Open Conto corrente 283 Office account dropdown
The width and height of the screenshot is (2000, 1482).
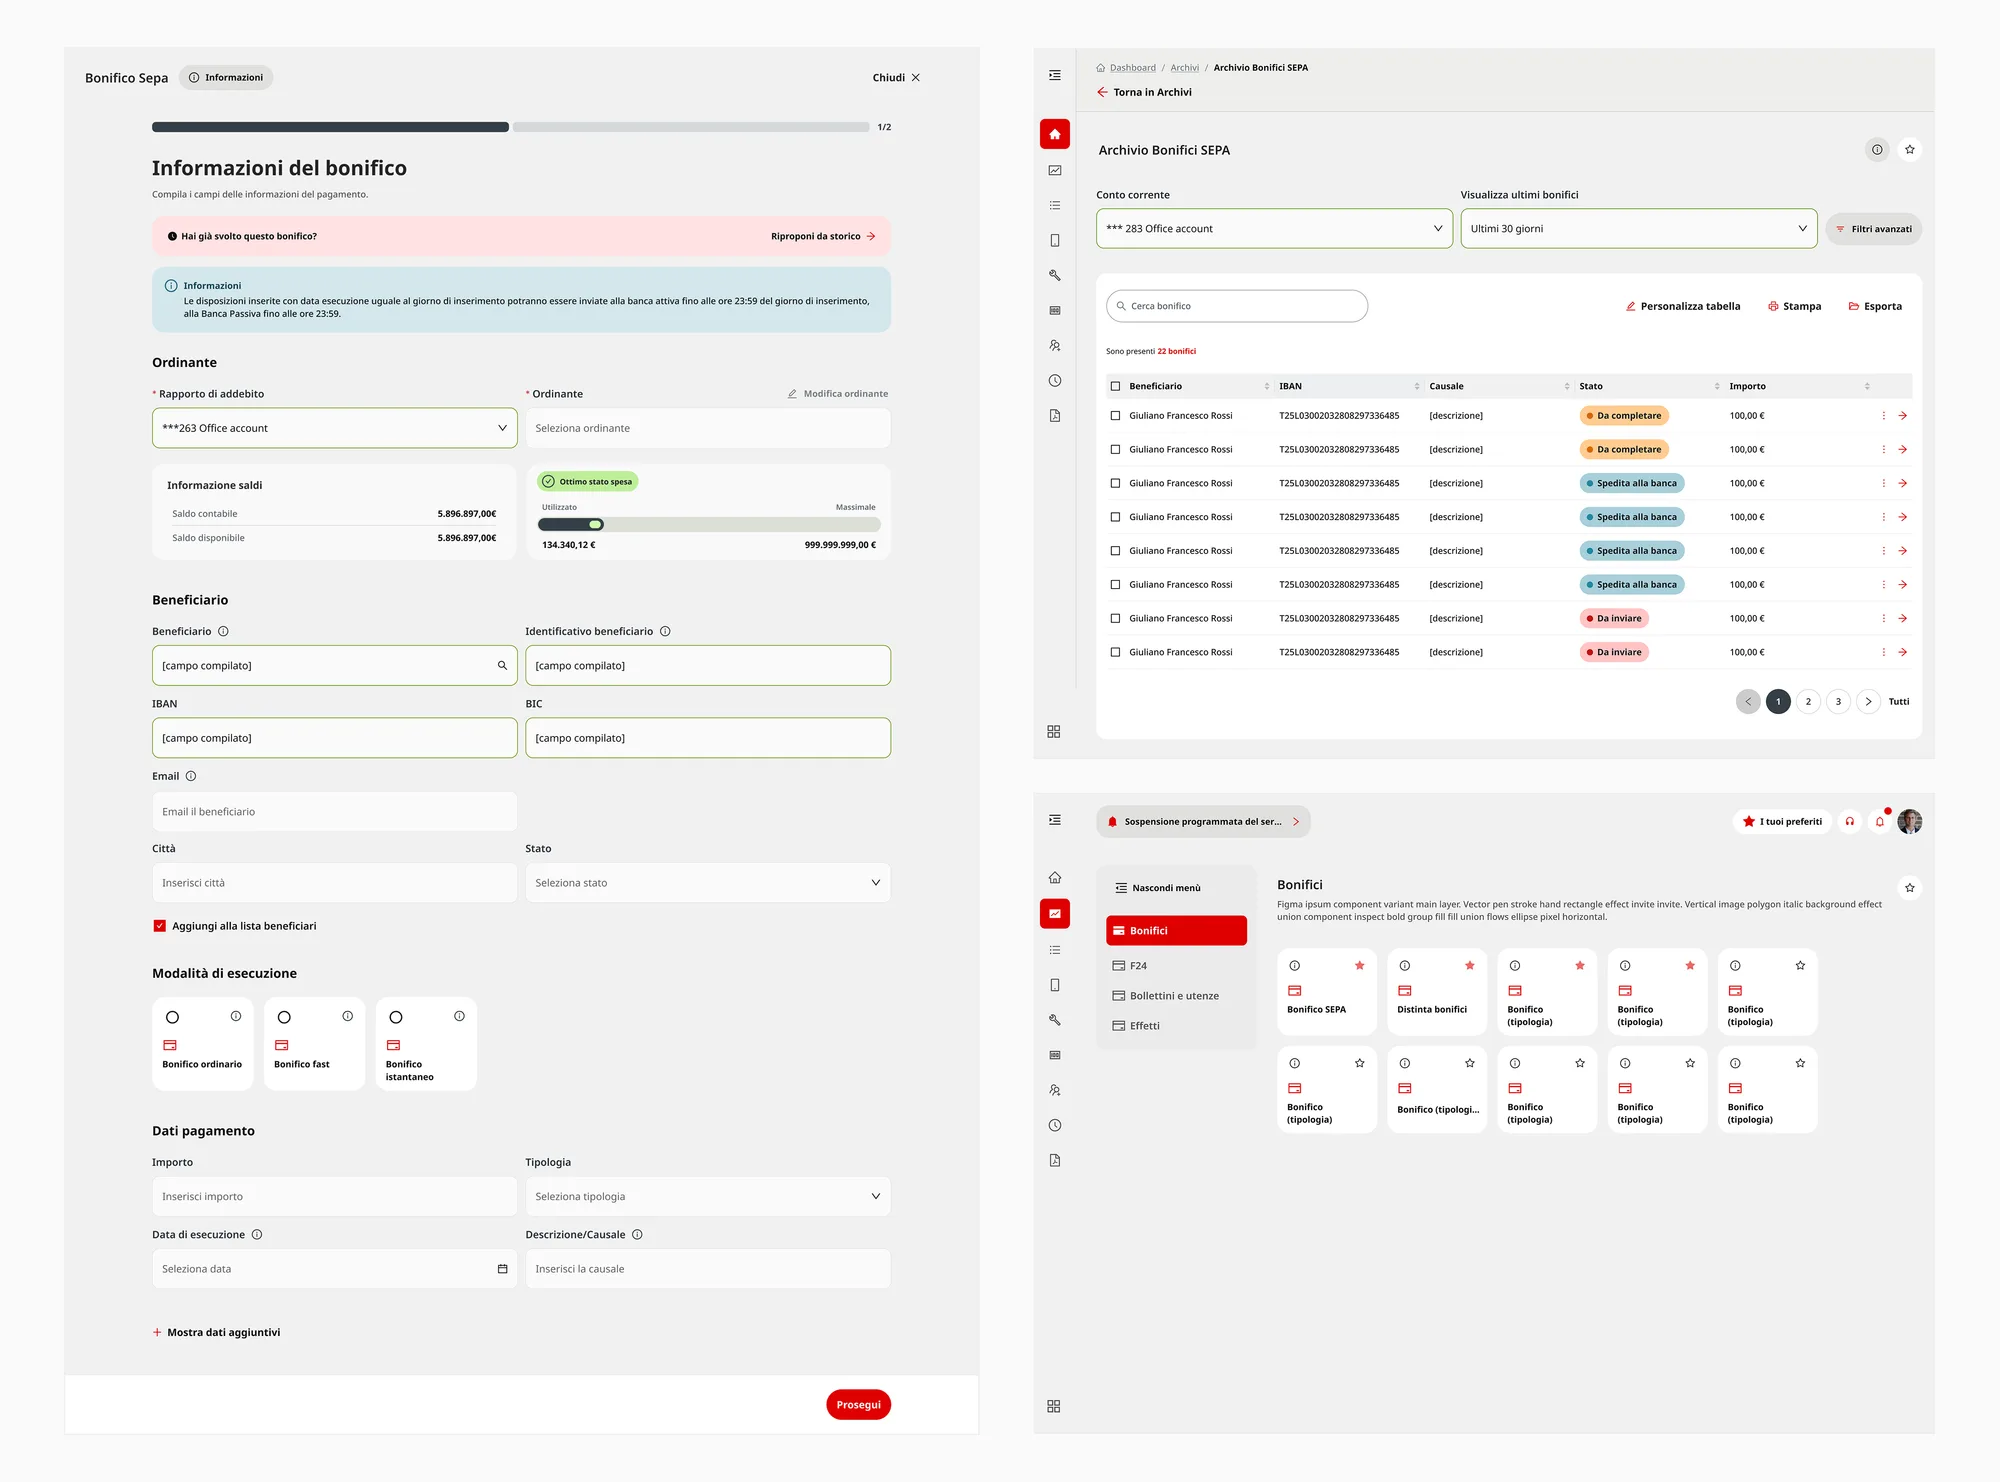[1274, 228]
